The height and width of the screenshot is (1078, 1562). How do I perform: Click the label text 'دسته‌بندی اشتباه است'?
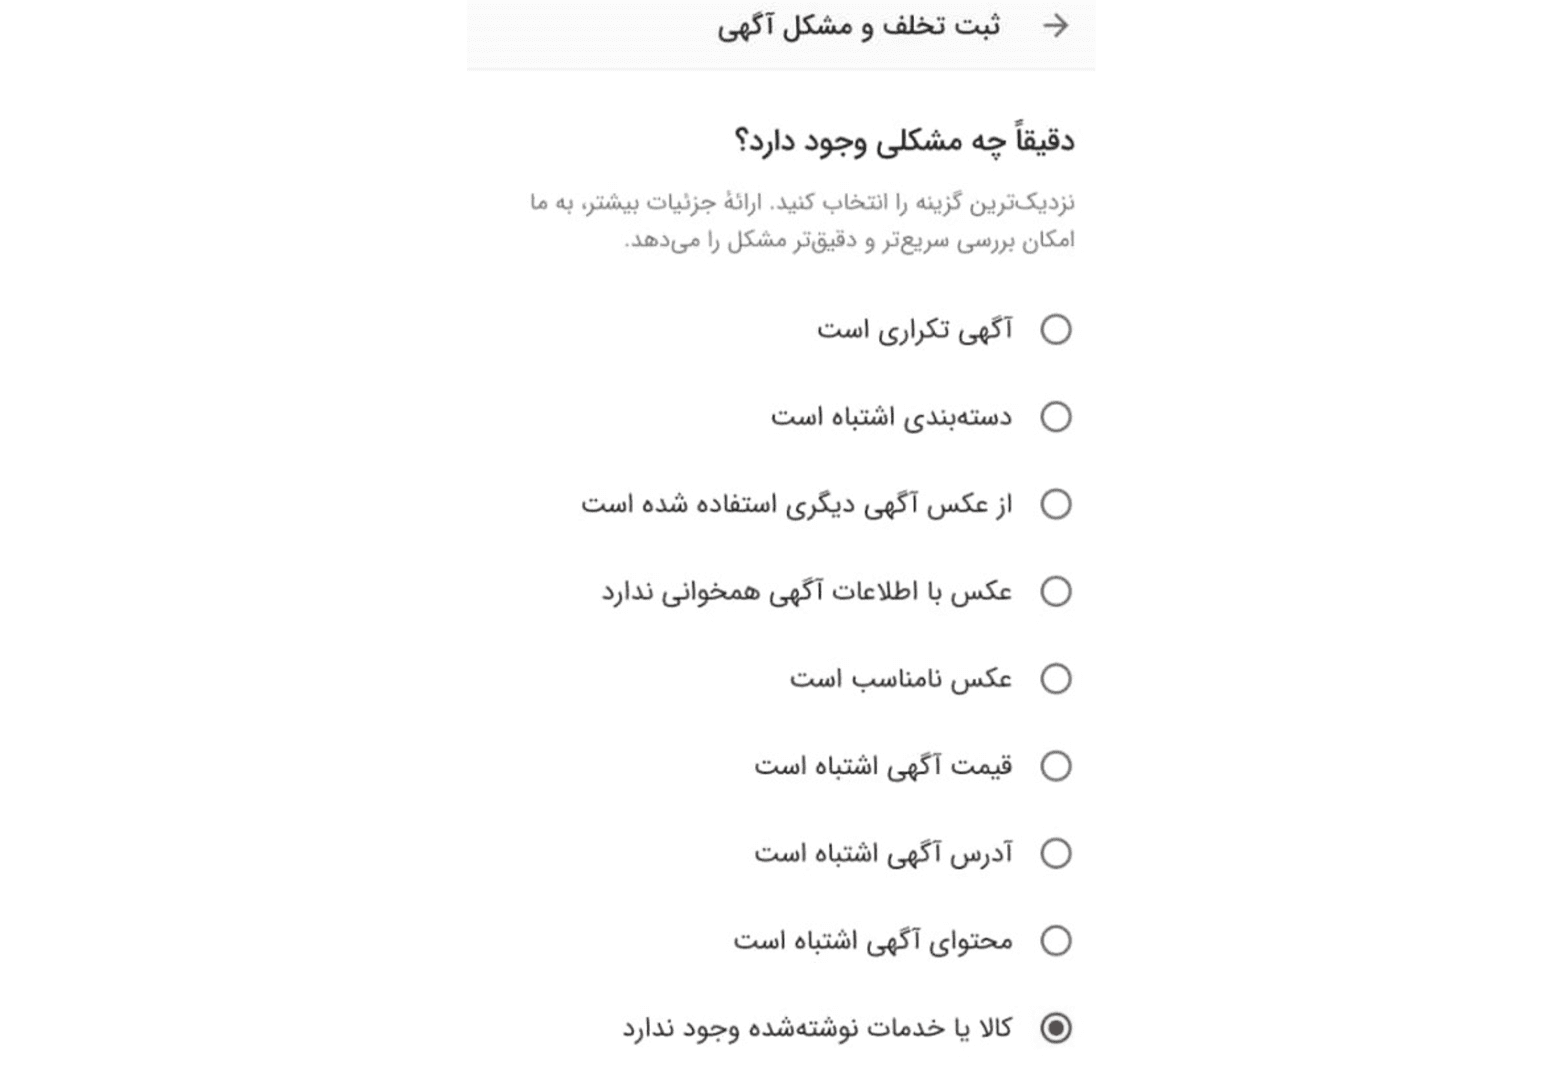(891, 417)
